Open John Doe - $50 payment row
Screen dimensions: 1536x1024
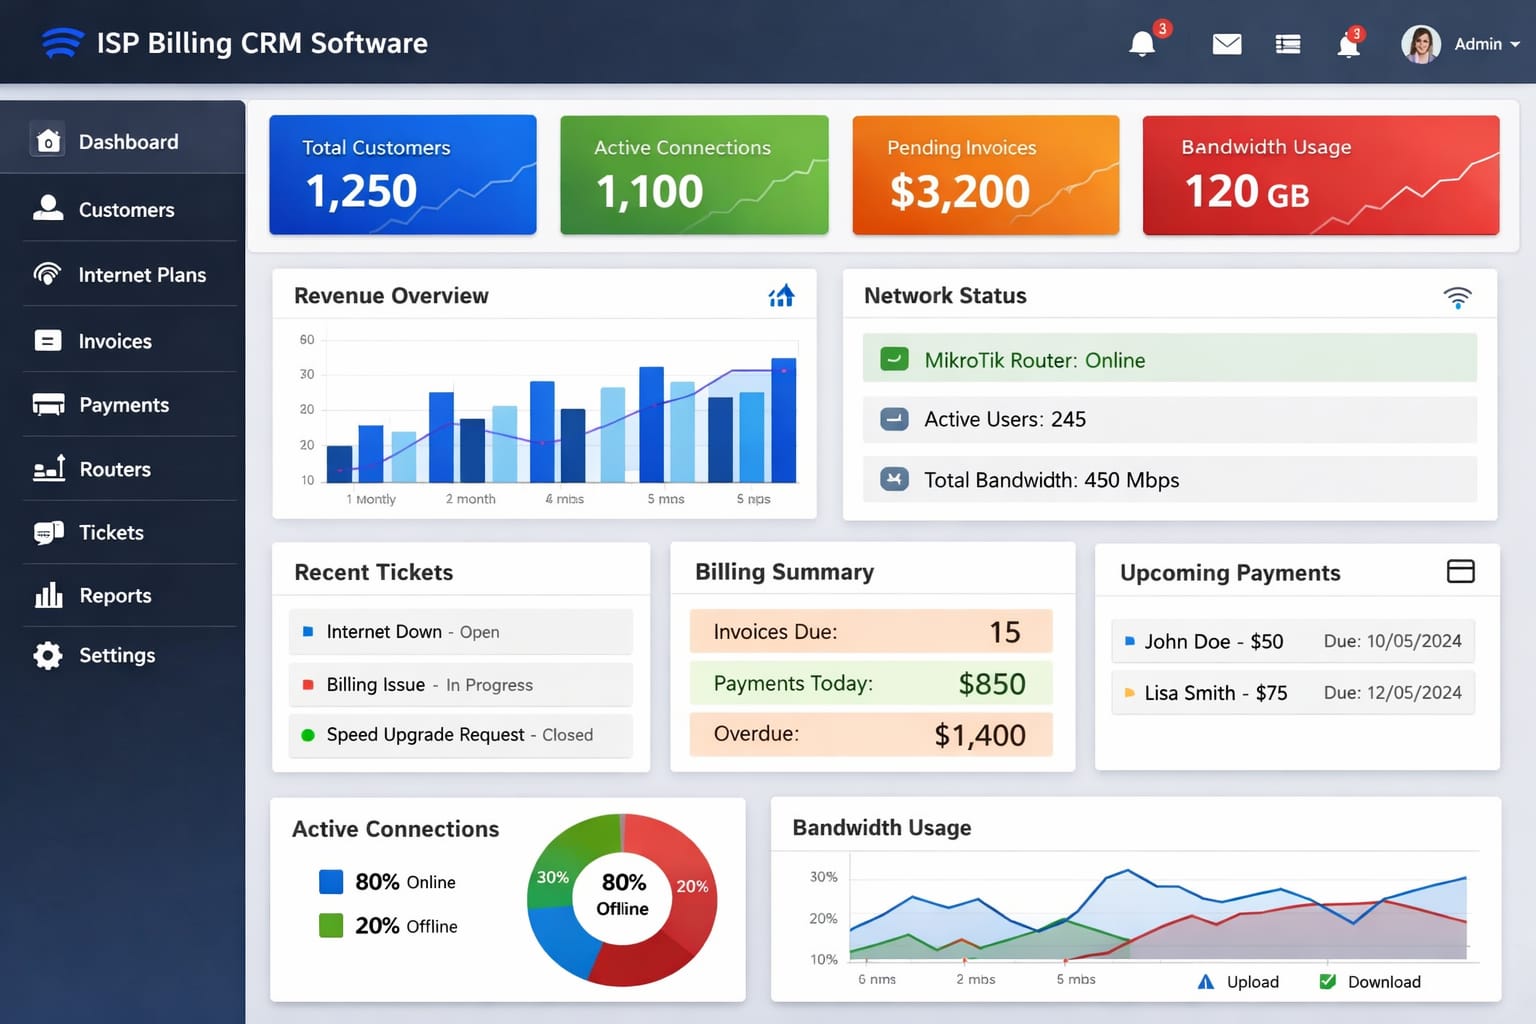click(x=1293, y=641)
